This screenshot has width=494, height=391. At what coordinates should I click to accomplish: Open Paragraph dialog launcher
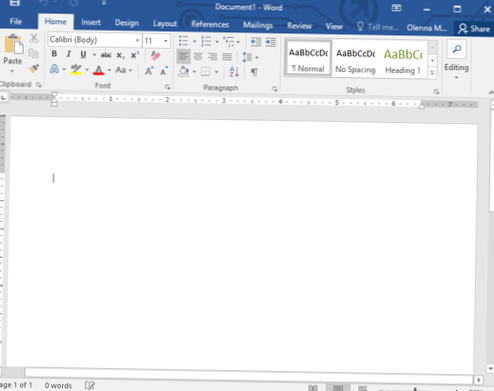[x=275, y=89]
